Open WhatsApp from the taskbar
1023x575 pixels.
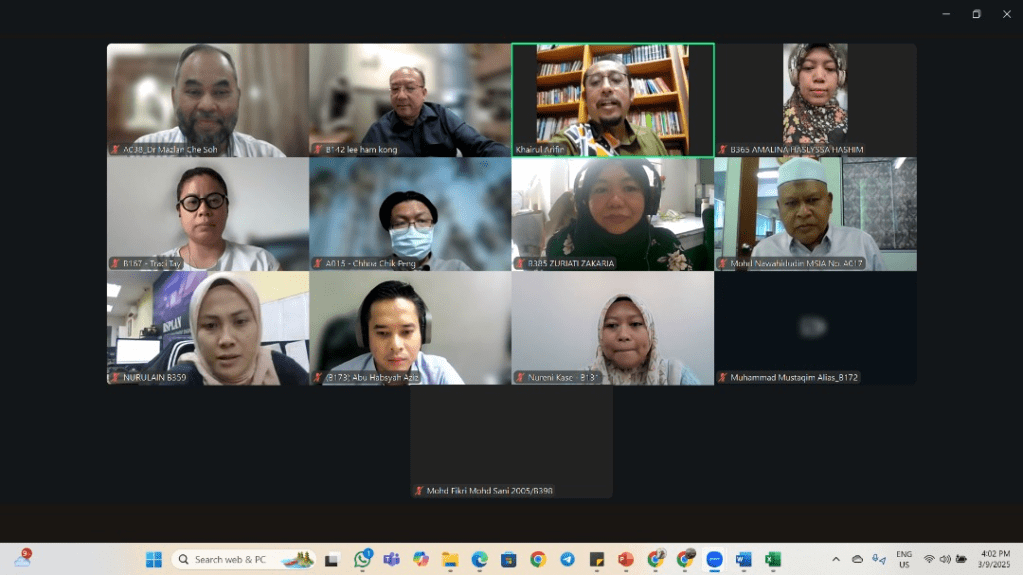tap(363, 559)
